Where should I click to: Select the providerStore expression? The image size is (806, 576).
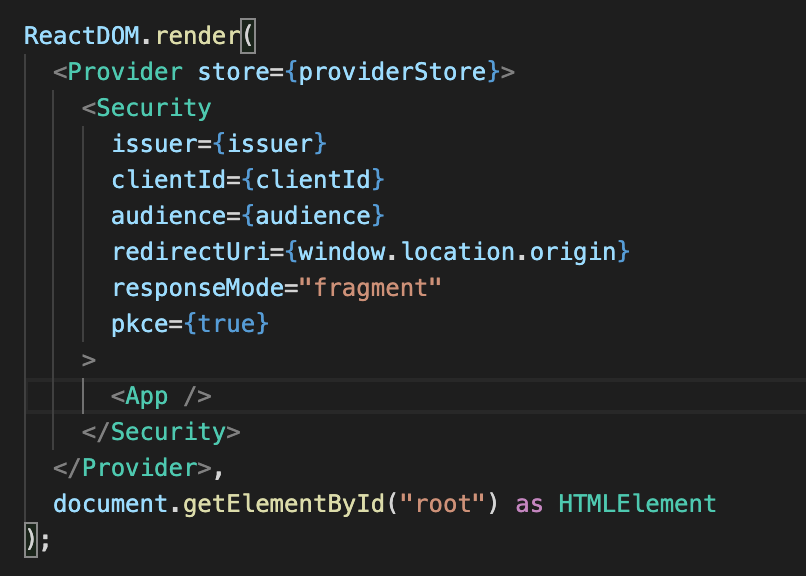point(392,72)
